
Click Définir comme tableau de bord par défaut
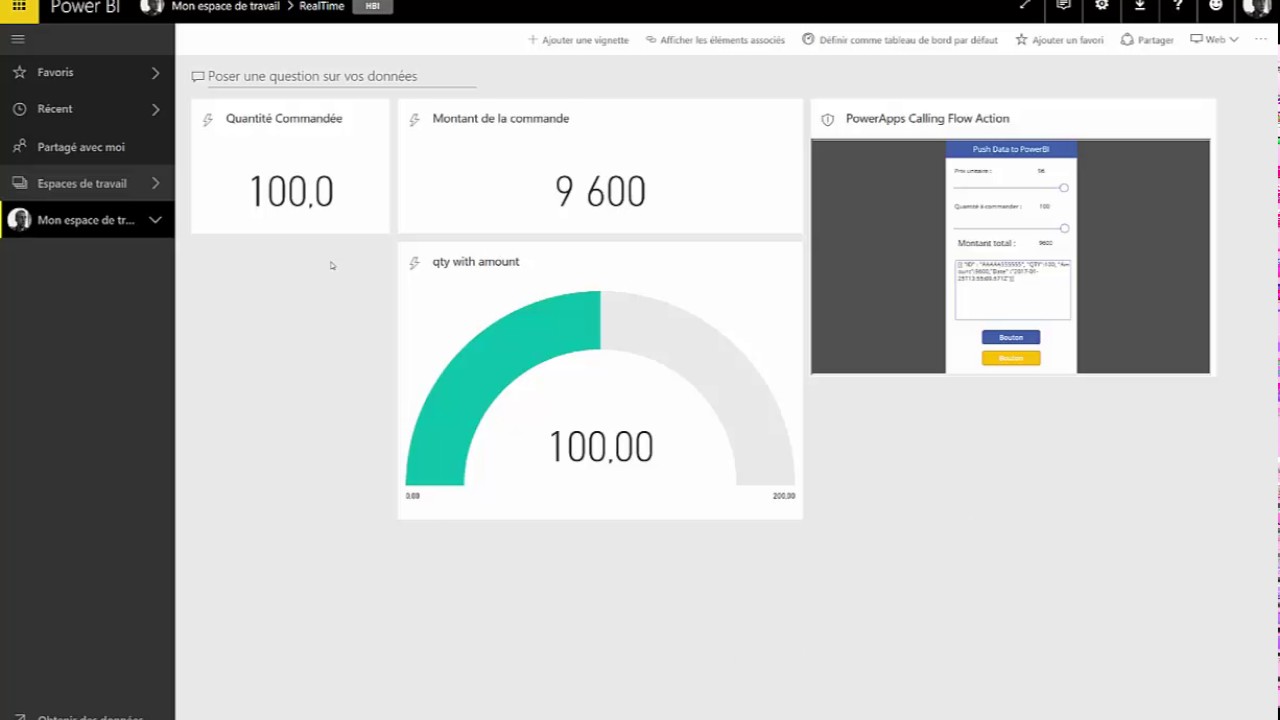click(900, 40)
